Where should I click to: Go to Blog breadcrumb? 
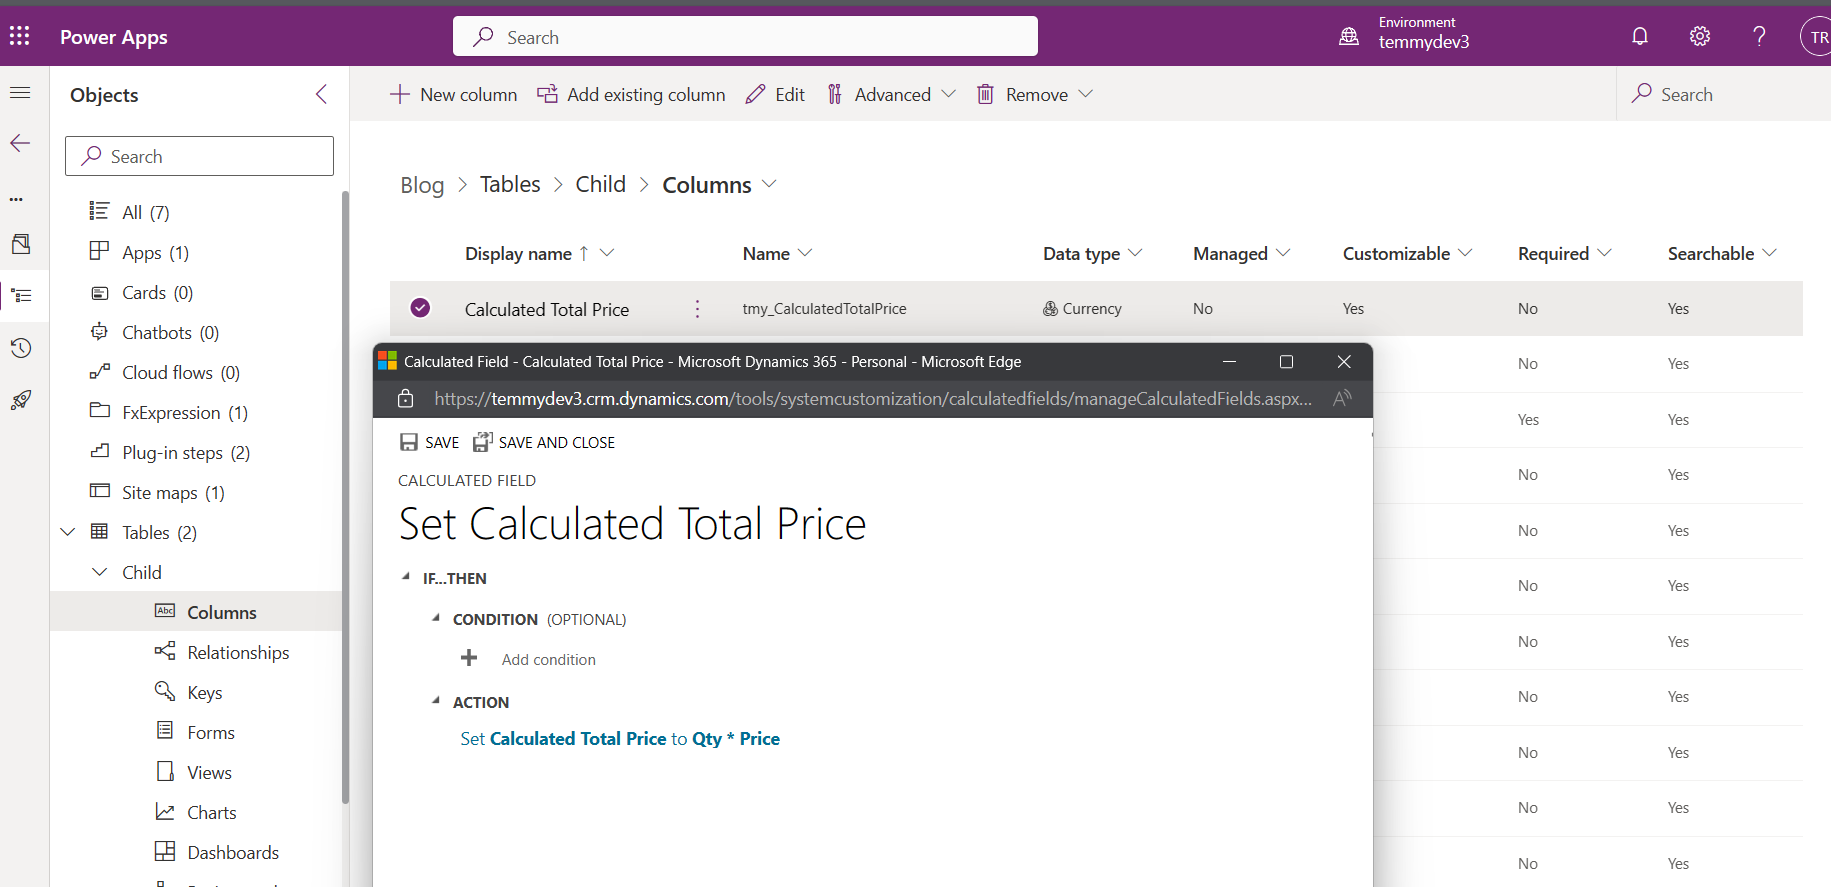pos(422,185)
